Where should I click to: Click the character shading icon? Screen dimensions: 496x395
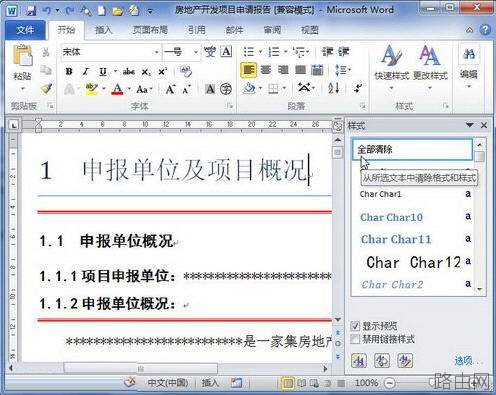click(x=210, y=89)
